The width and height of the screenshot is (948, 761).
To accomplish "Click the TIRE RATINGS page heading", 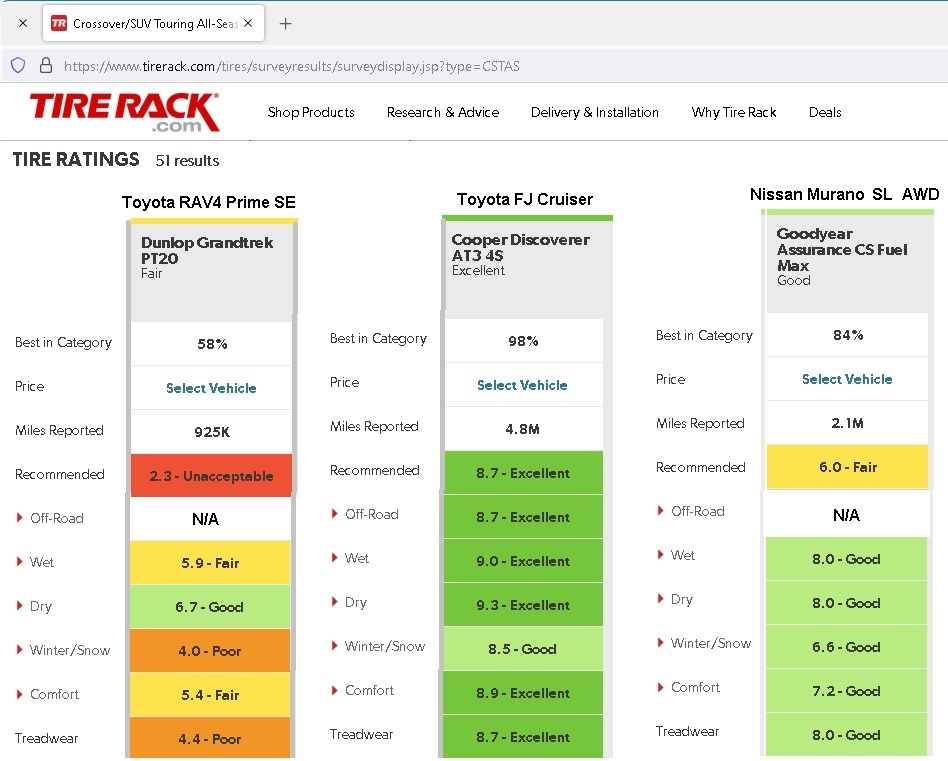I will 76,160.
